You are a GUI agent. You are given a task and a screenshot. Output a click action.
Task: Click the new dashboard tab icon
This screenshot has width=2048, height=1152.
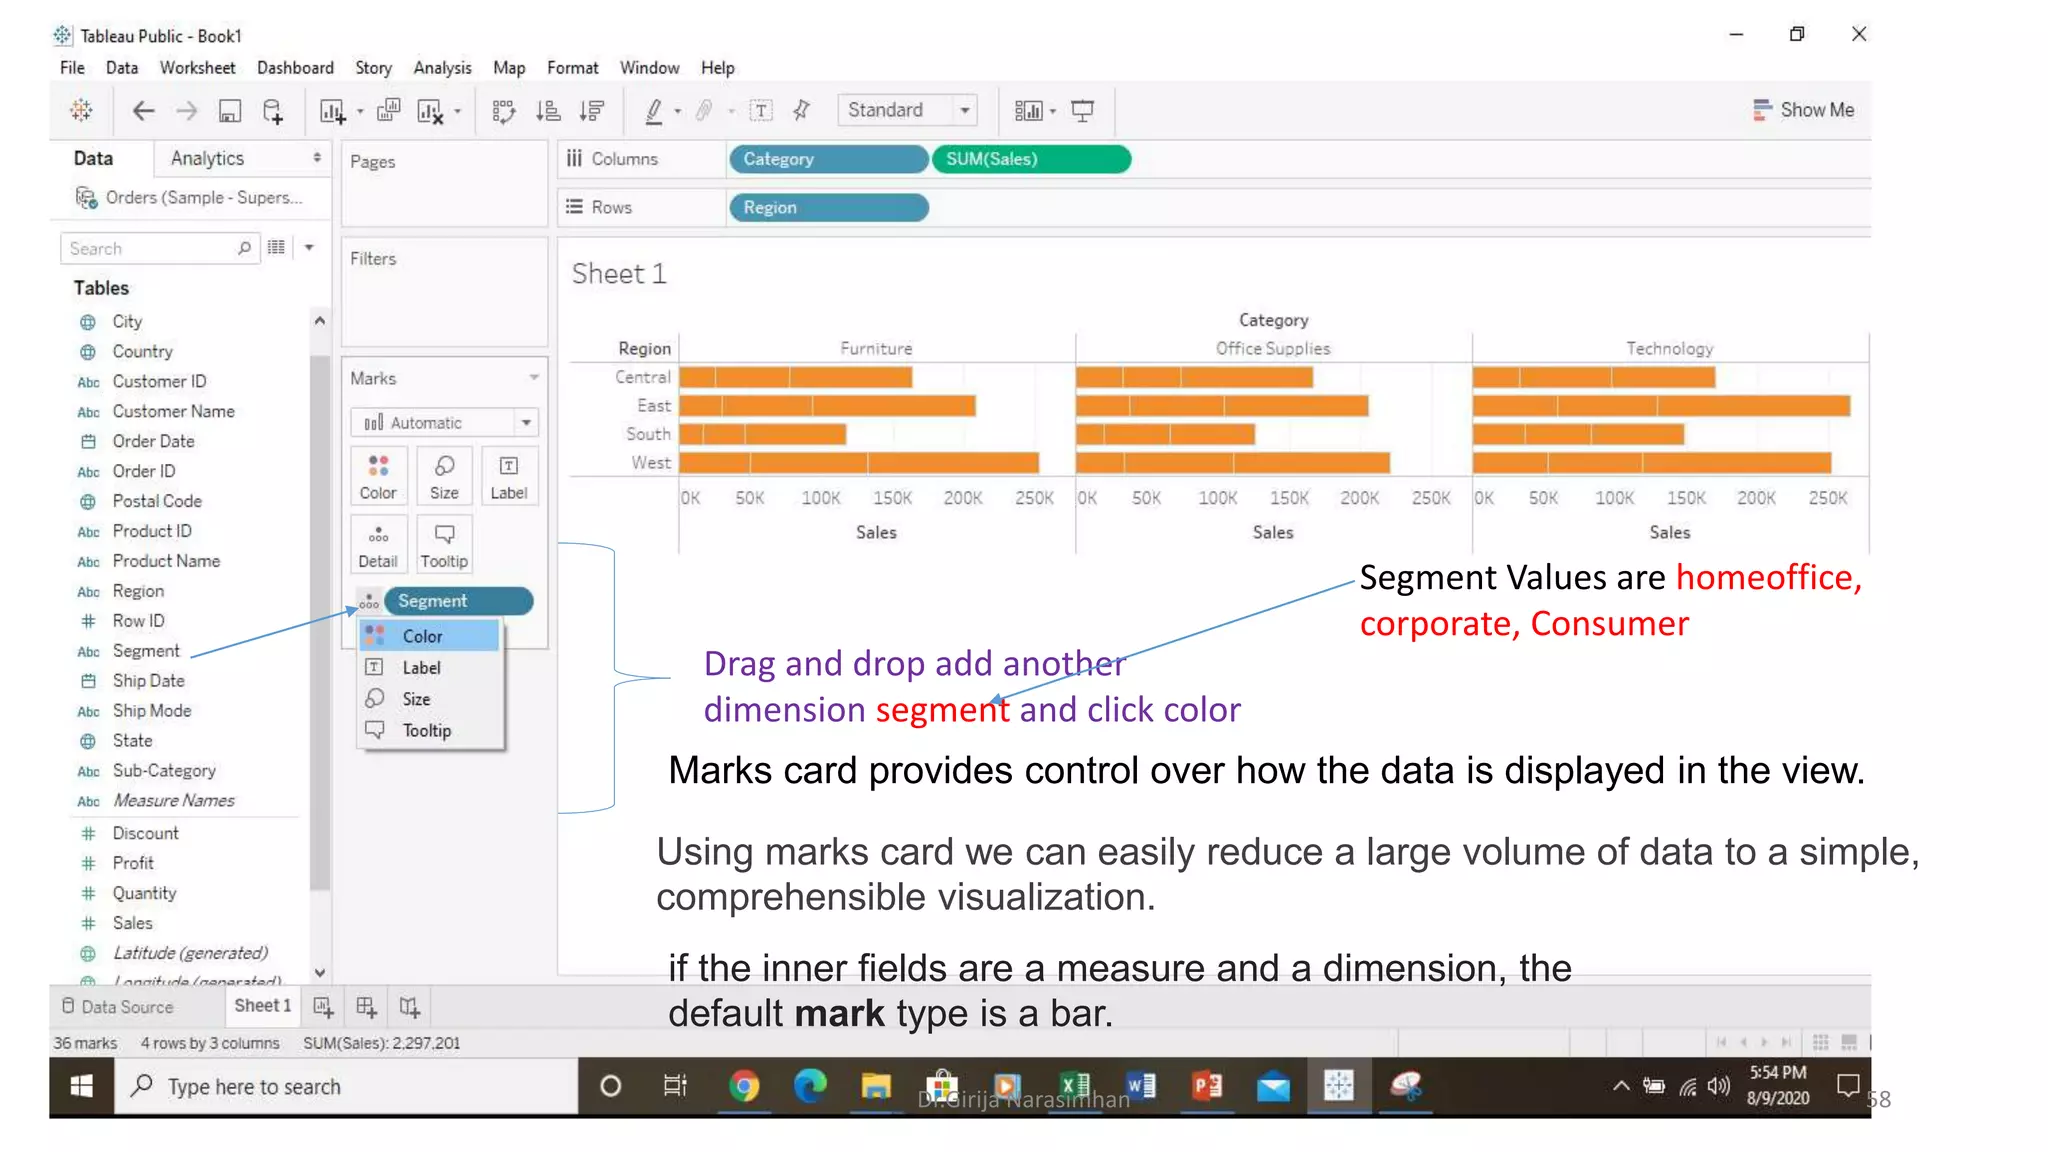[x=366, y=1007]
